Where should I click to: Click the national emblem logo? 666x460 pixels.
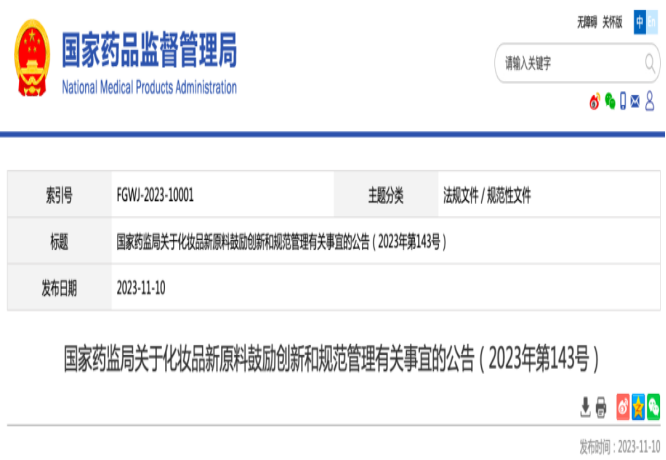(32, 58)
